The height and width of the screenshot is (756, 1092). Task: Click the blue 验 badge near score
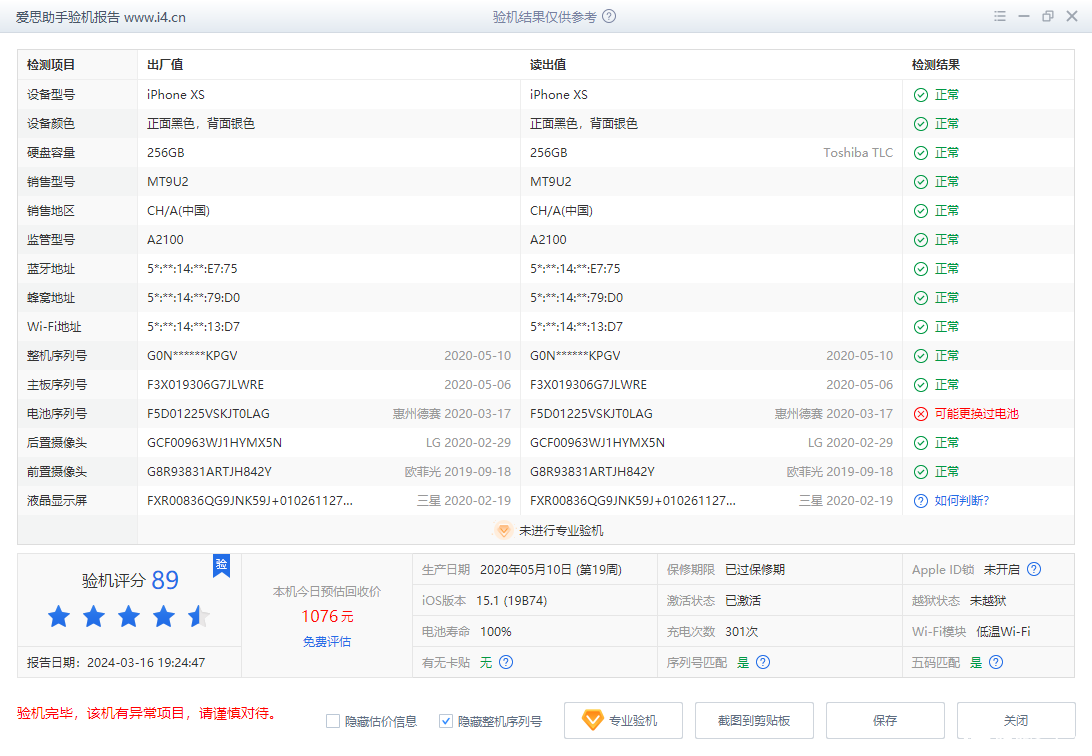click(x=221, y=565)
